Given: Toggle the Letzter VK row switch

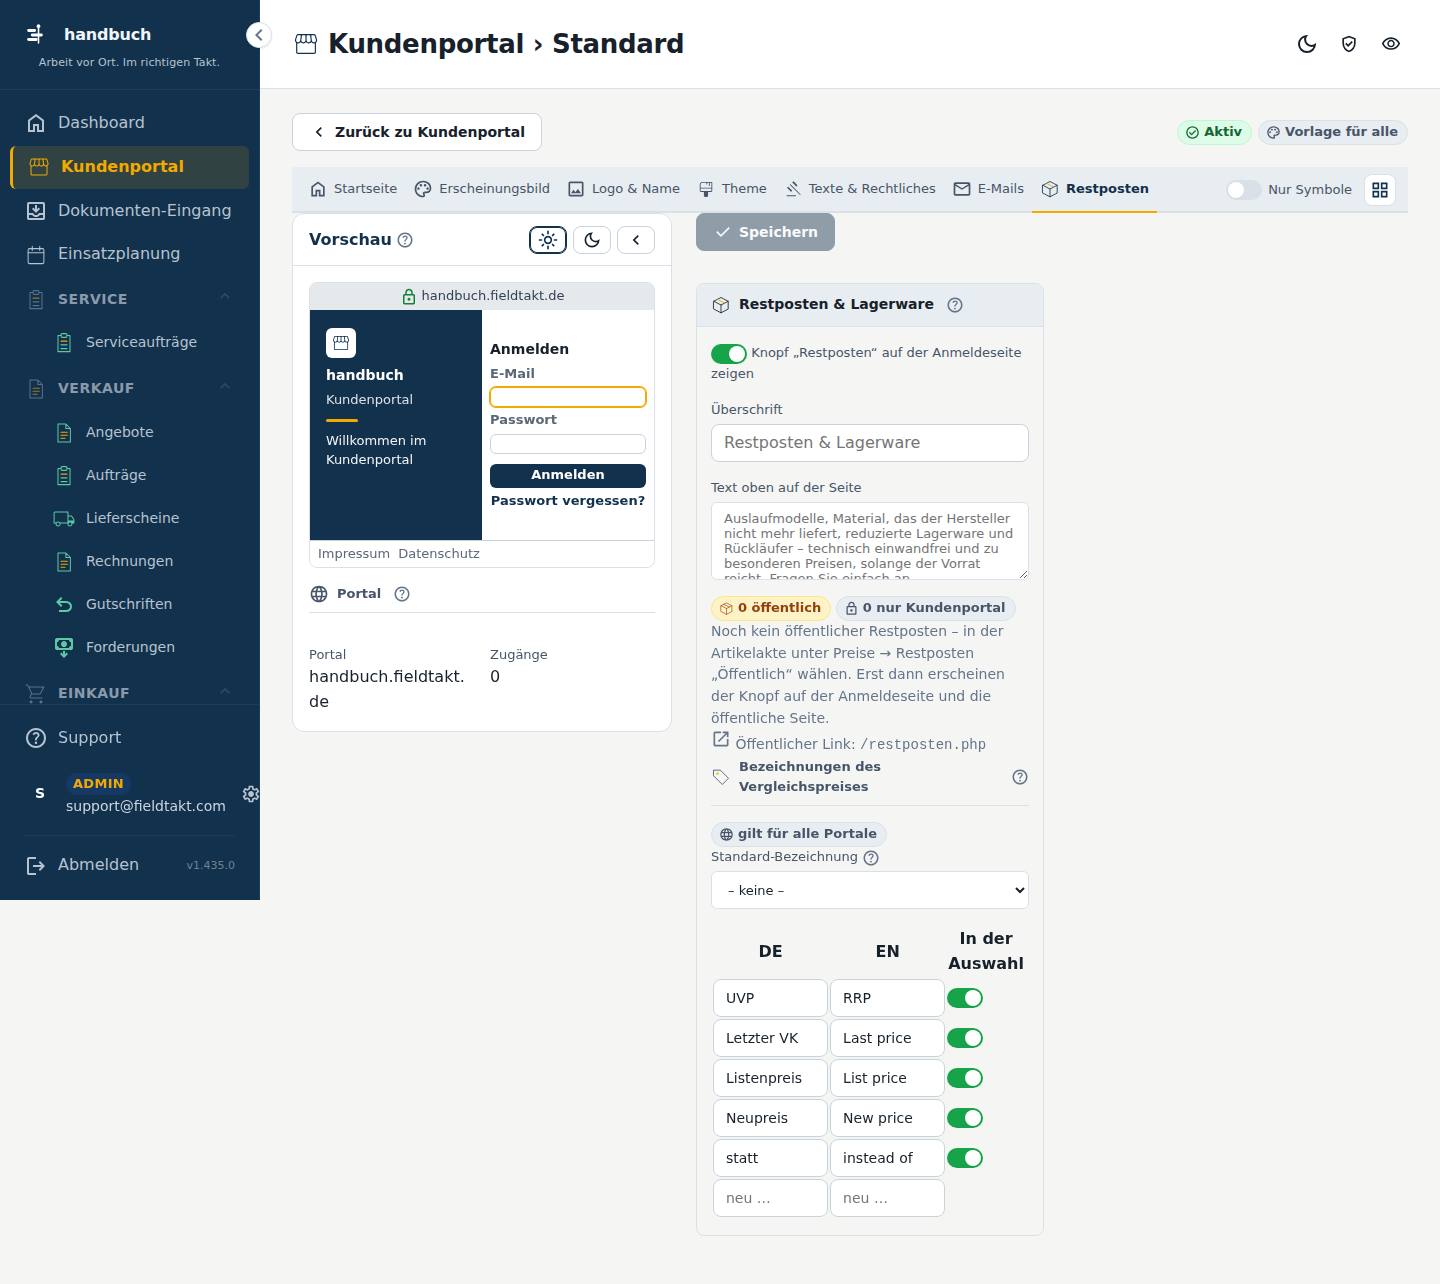Looking at the screenshot, I should (x=965, y=1038).
